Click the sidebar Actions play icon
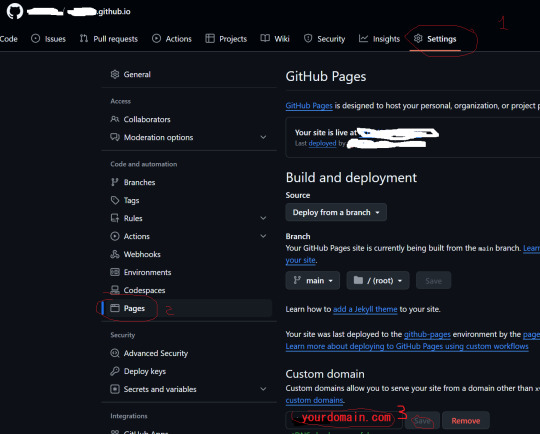540x434 pixels. click(x=115, y=236)
